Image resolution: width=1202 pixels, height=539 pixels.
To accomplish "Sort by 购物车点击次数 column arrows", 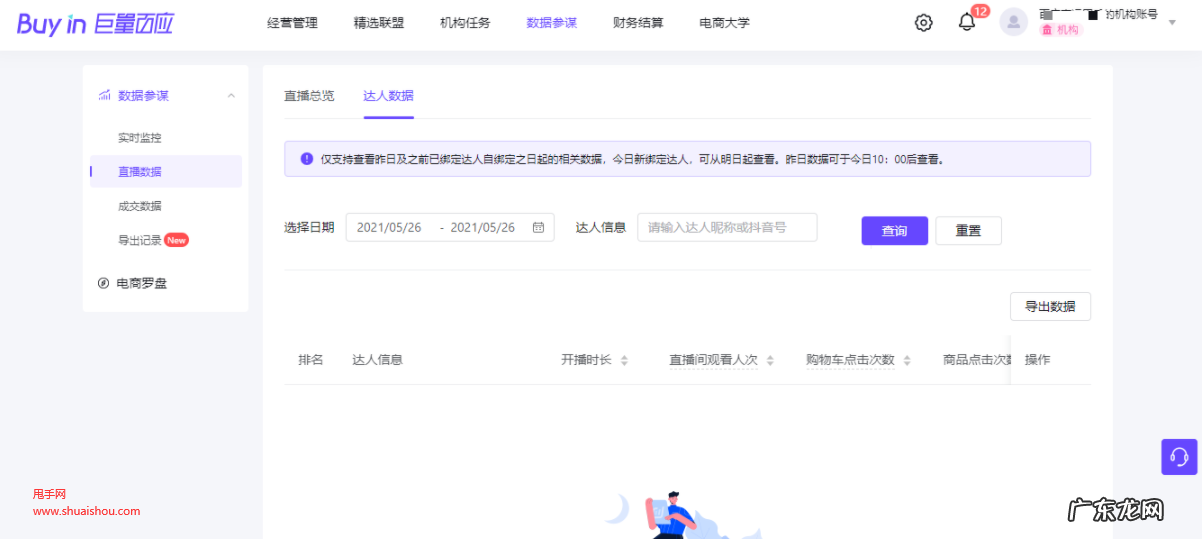I will 906,360.
